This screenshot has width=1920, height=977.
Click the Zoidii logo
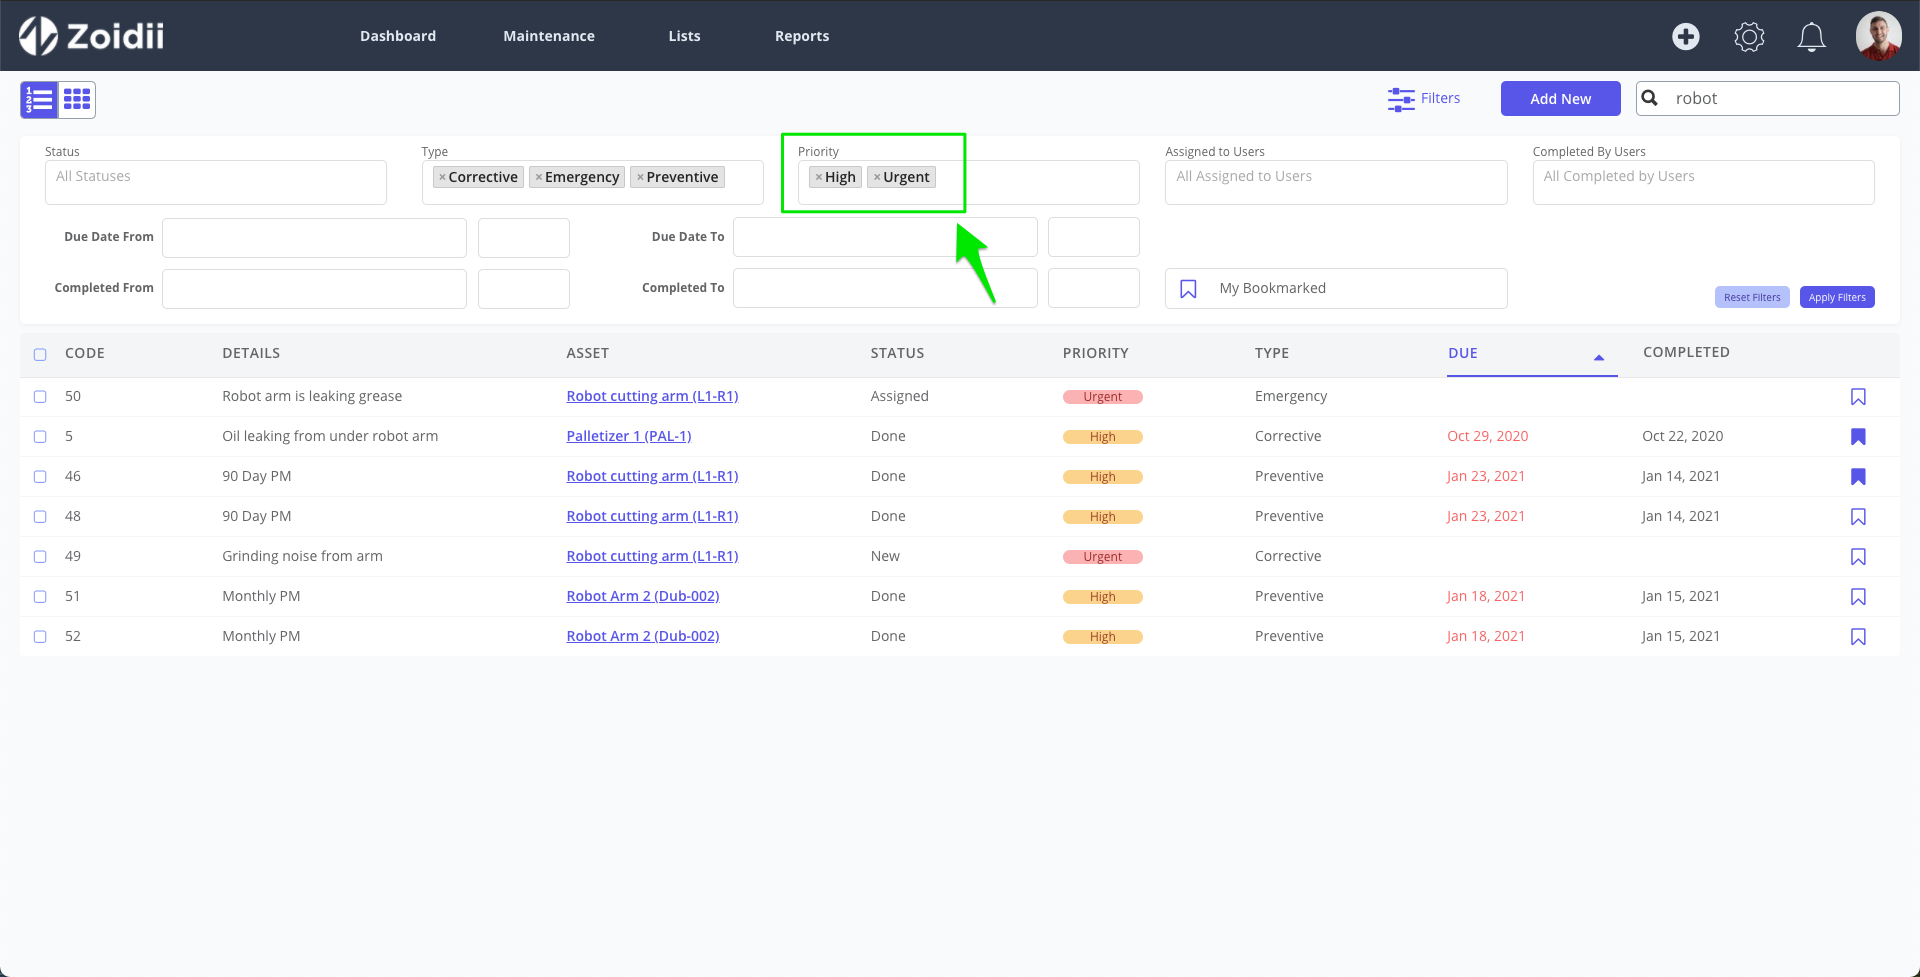tap(91, 35)
